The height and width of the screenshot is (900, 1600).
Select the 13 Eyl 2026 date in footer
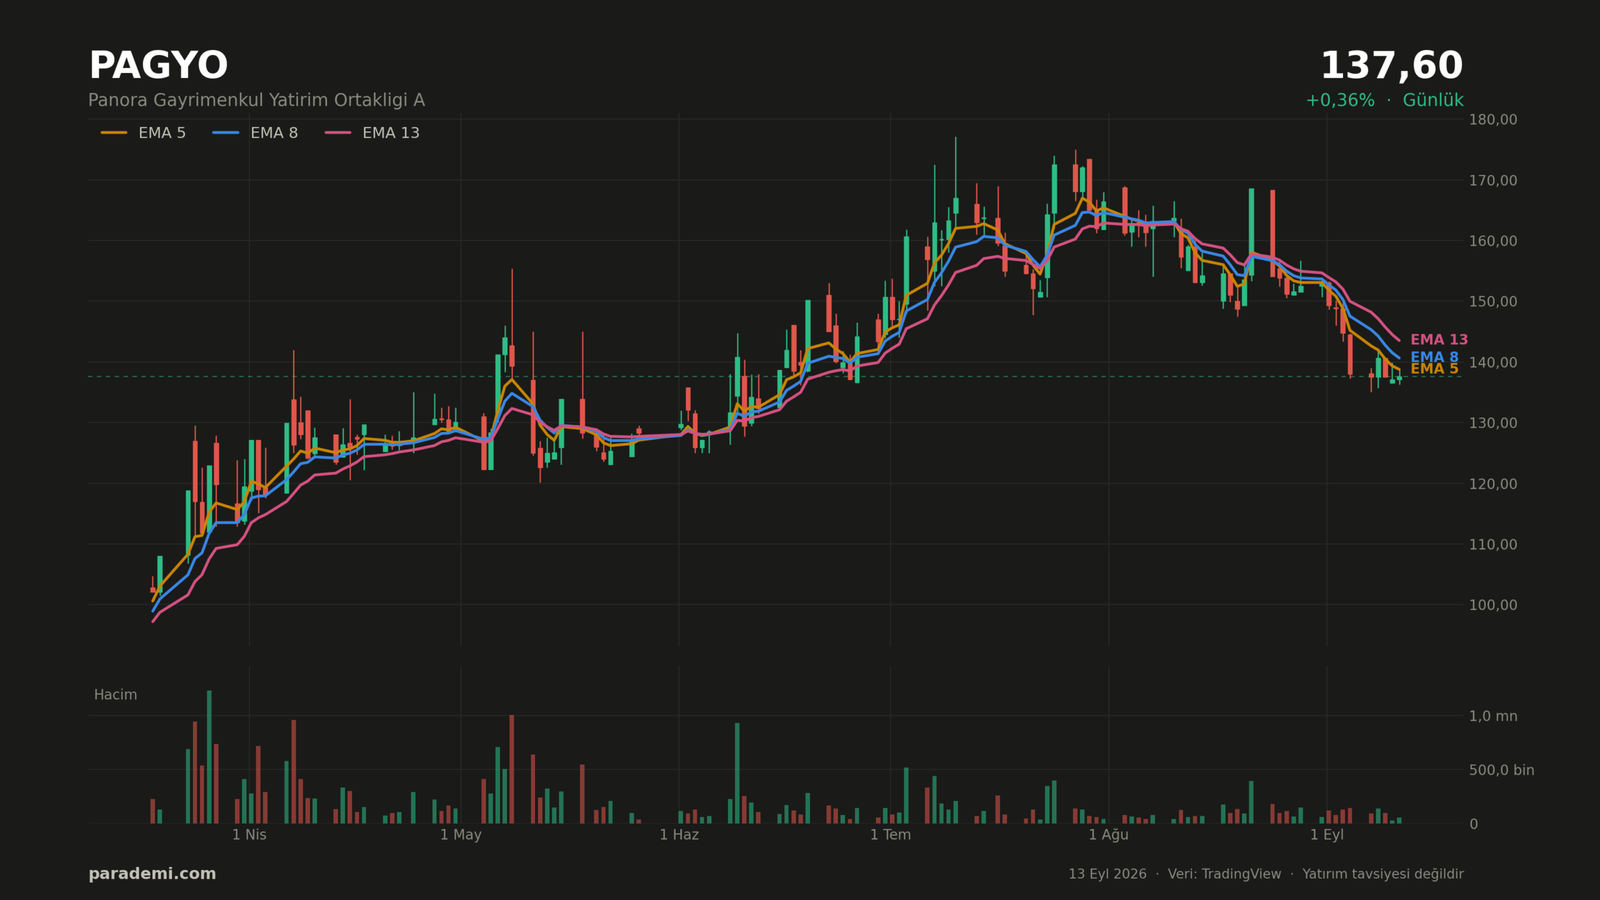(1107, 874)
